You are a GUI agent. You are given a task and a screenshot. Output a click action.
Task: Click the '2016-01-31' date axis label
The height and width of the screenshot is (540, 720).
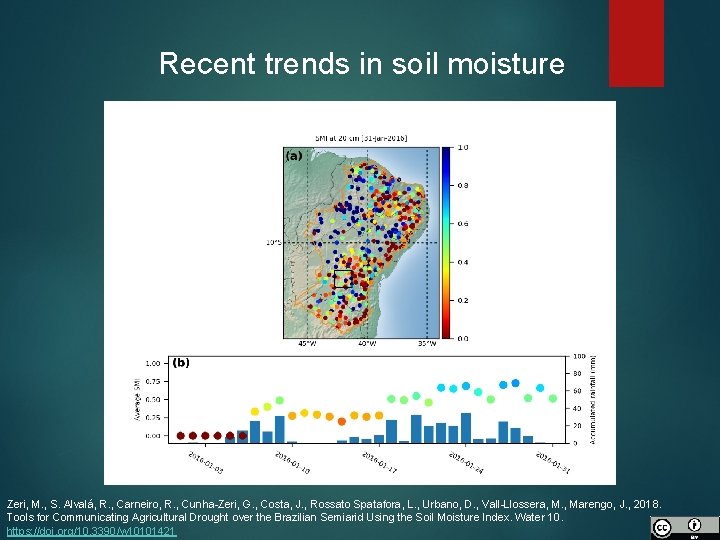click(x=552, y=462)
